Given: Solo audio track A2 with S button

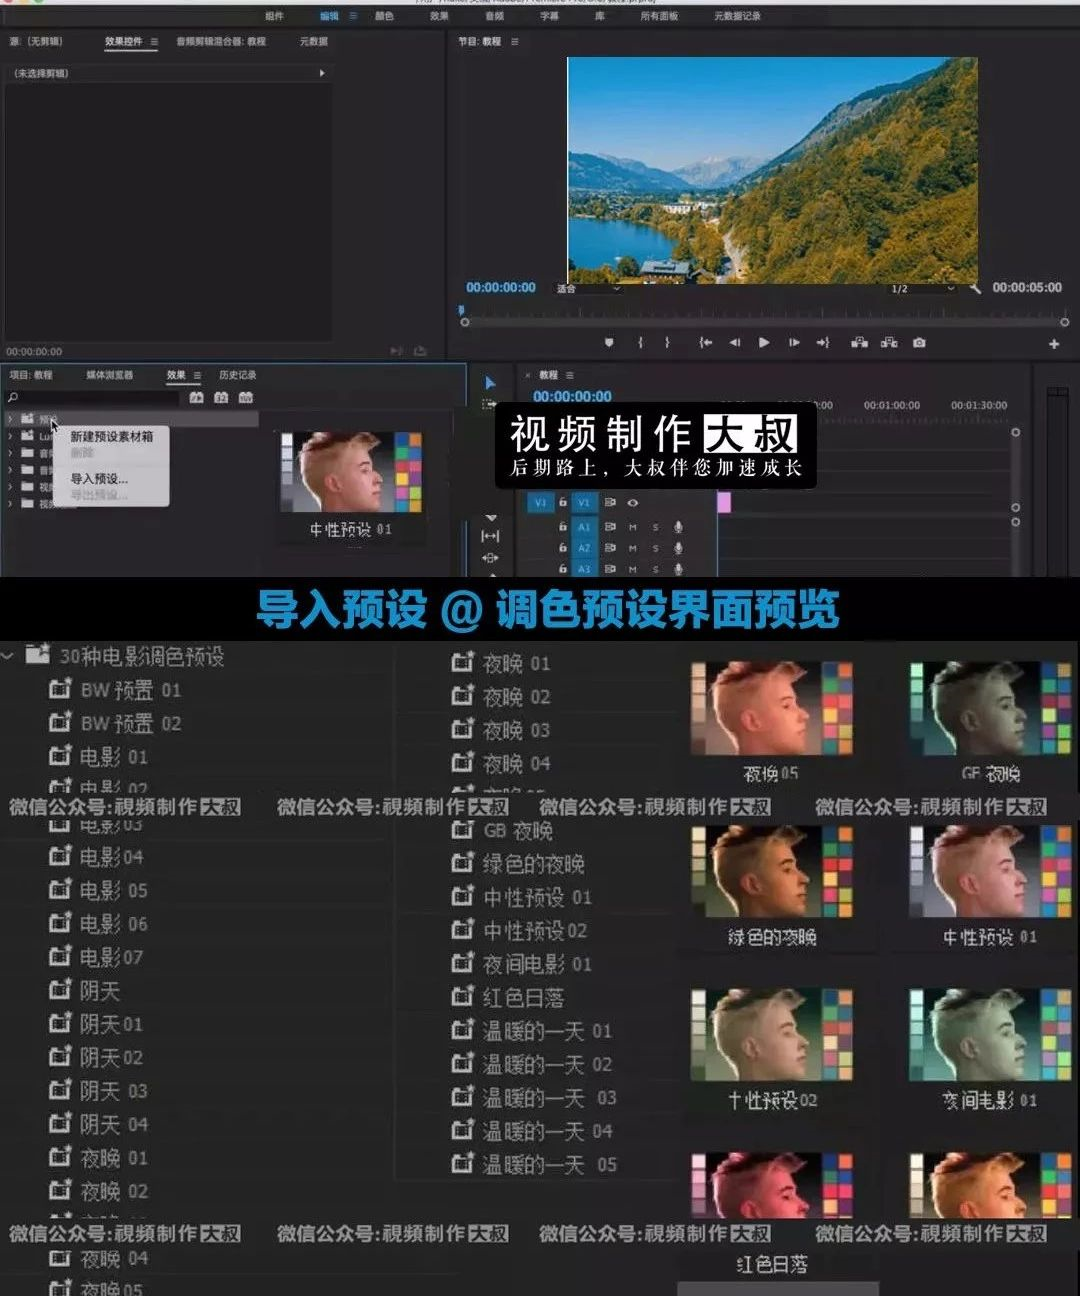Looking at the screenshot, I should [656, 548].
